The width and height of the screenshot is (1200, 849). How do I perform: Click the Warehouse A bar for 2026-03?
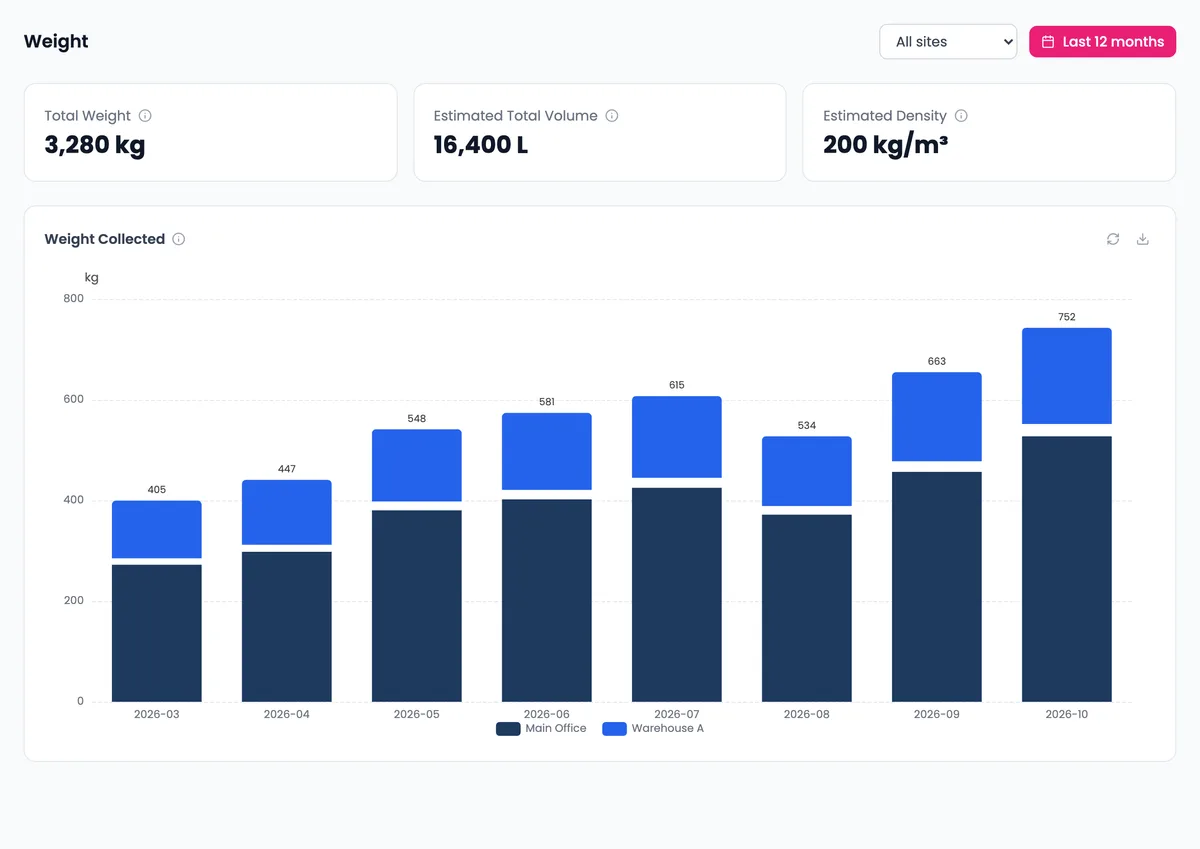click(x=157, y=529)
